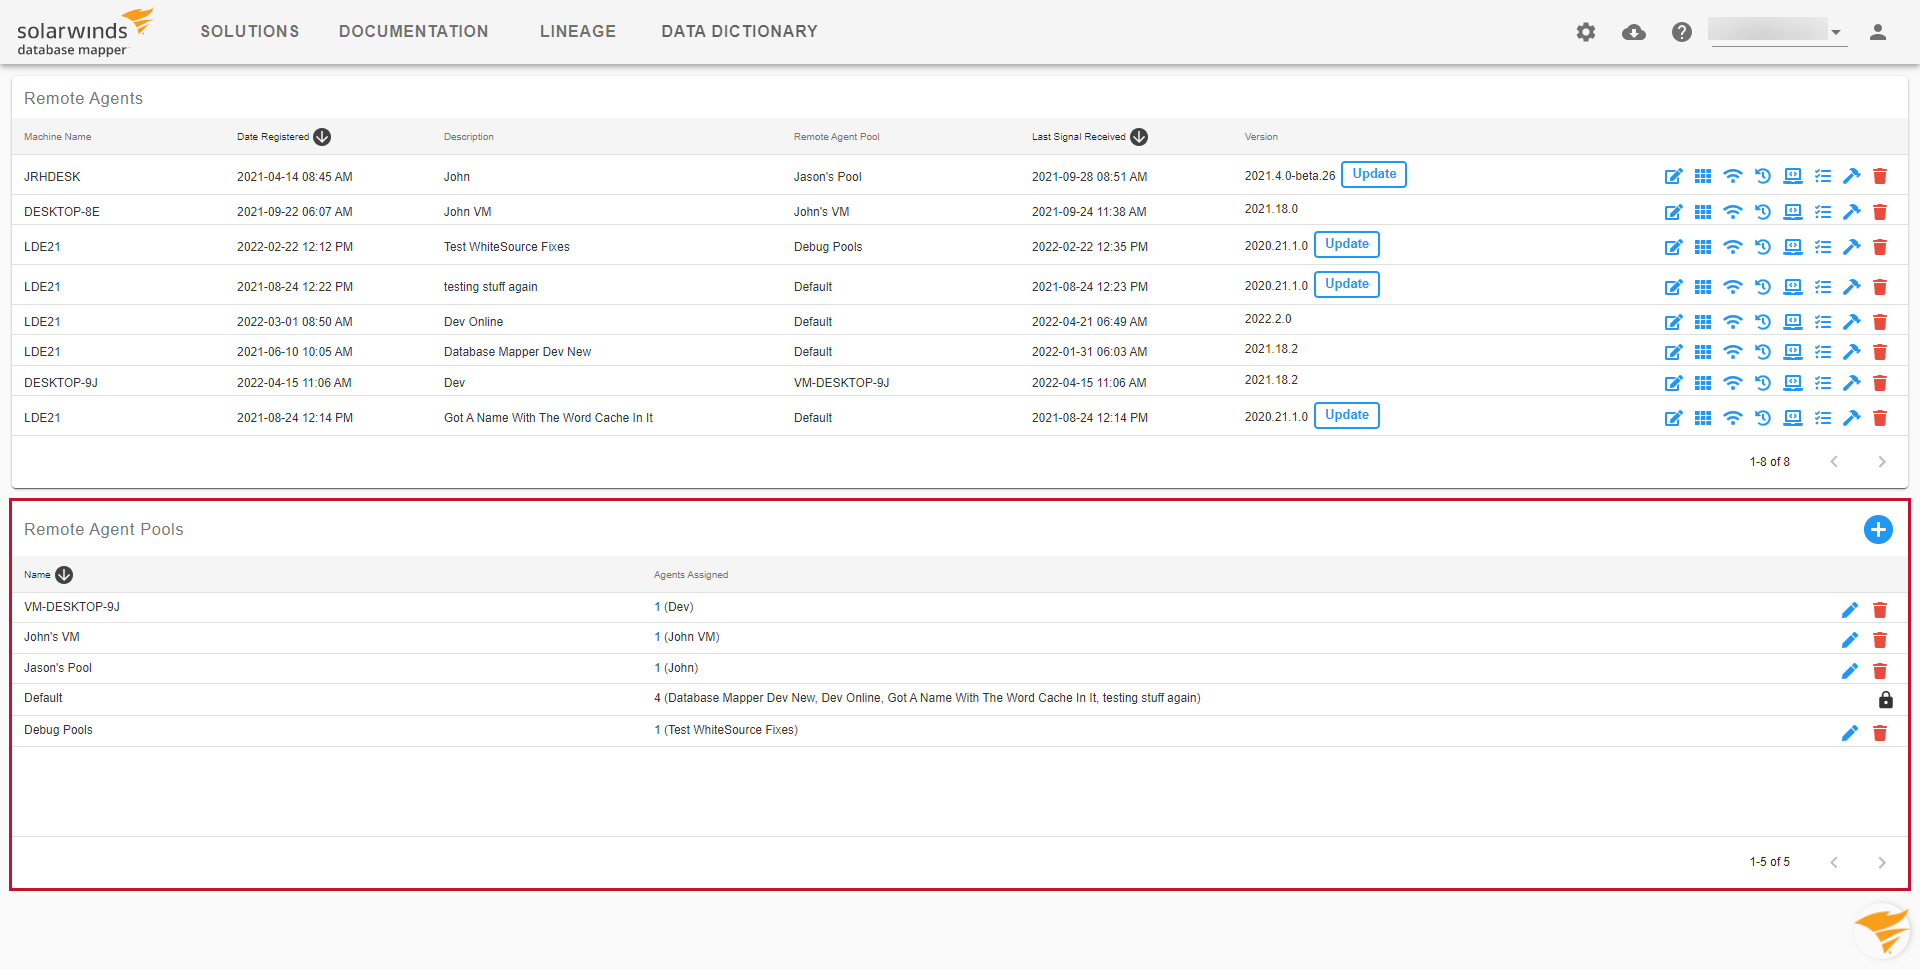Open the DOCUMENTATION menu
Image resolution: width=1920 pixels, height=969 pixels.
pyautogui.click(x=414, y=32)
